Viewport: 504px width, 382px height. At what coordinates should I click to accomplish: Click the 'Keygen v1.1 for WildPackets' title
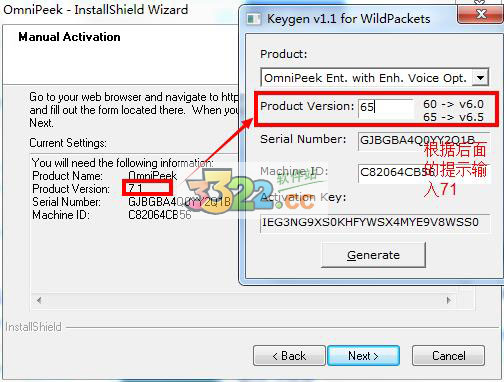click(x=349, y=19)
